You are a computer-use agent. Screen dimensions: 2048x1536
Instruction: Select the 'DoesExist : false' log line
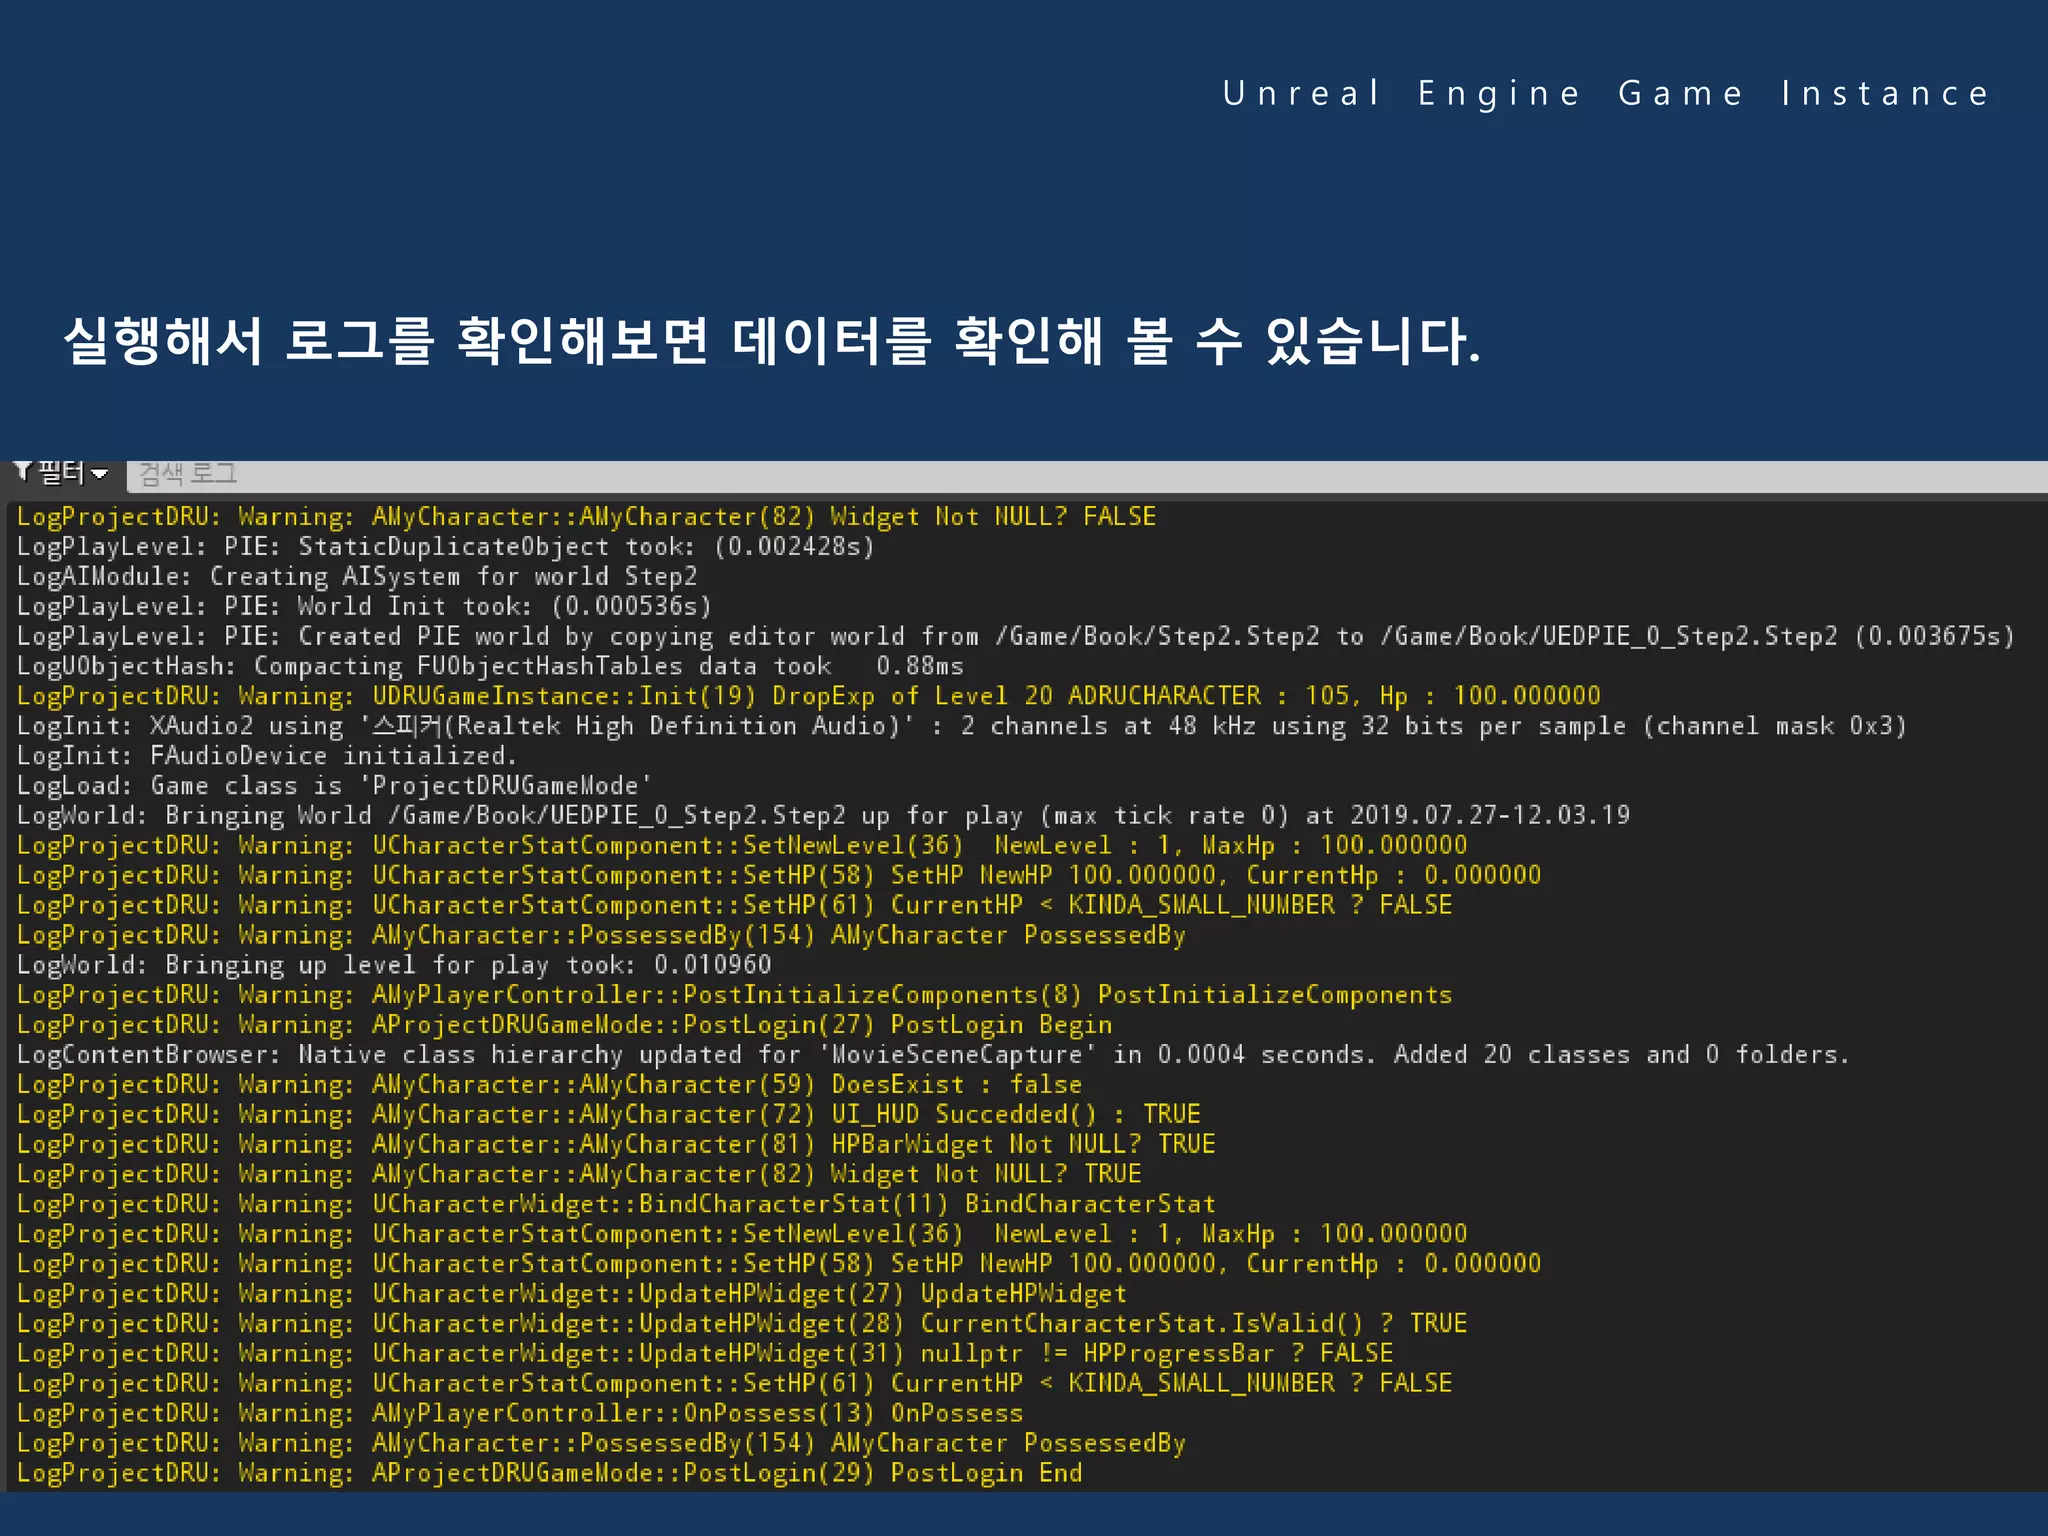tap(549, 1085)
